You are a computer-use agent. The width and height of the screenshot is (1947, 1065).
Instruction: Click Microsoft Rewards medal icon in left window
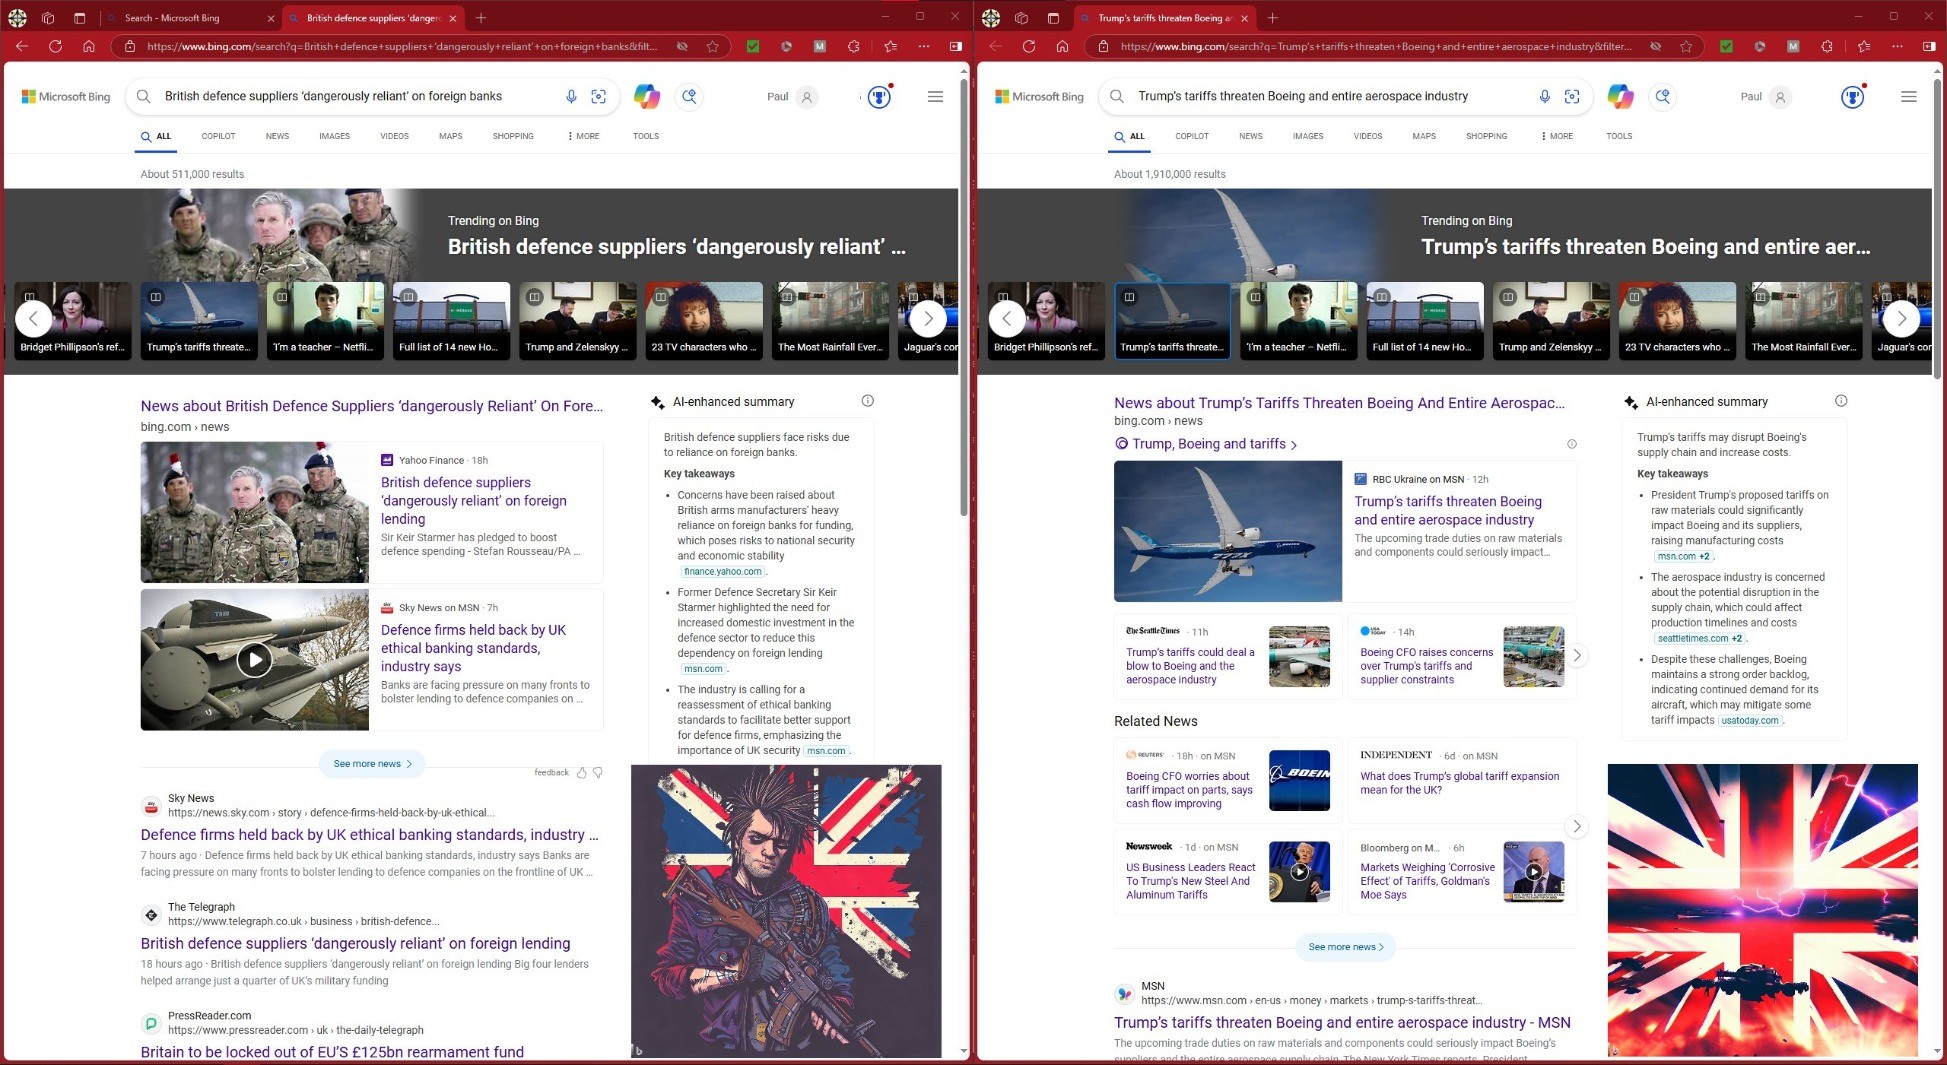pos(879,97)
